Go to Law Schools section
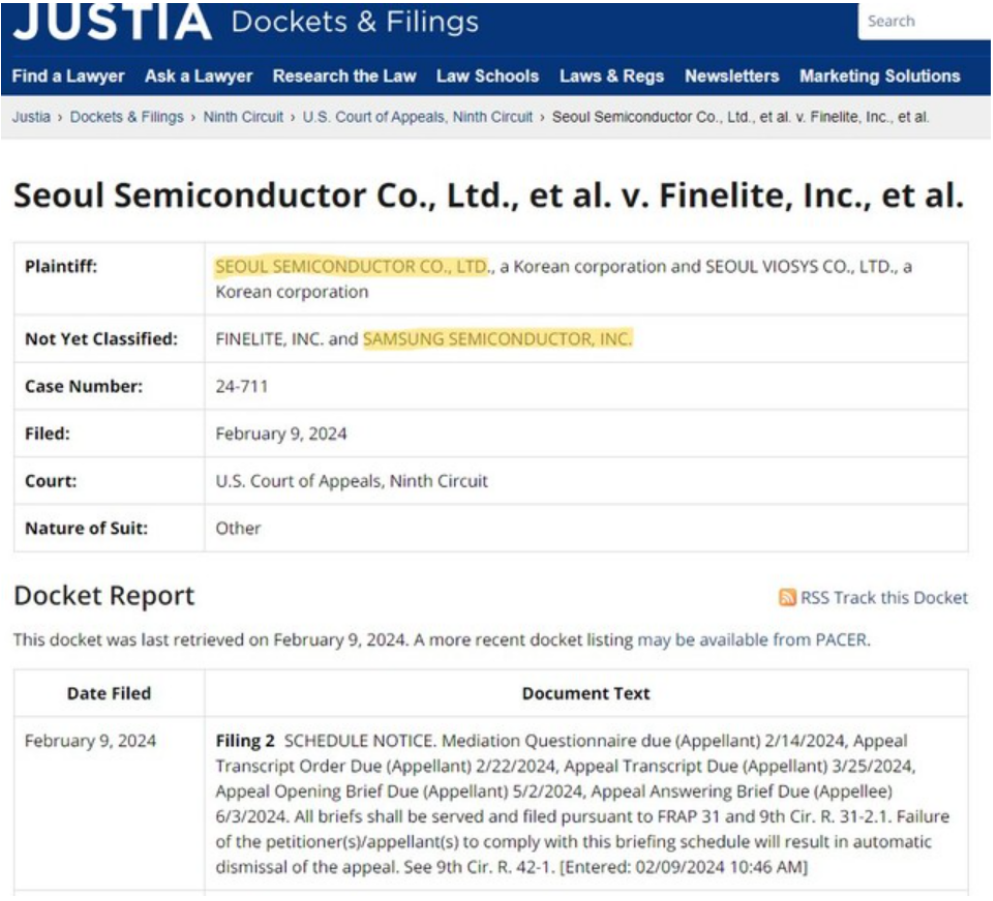 pos(487,76)
